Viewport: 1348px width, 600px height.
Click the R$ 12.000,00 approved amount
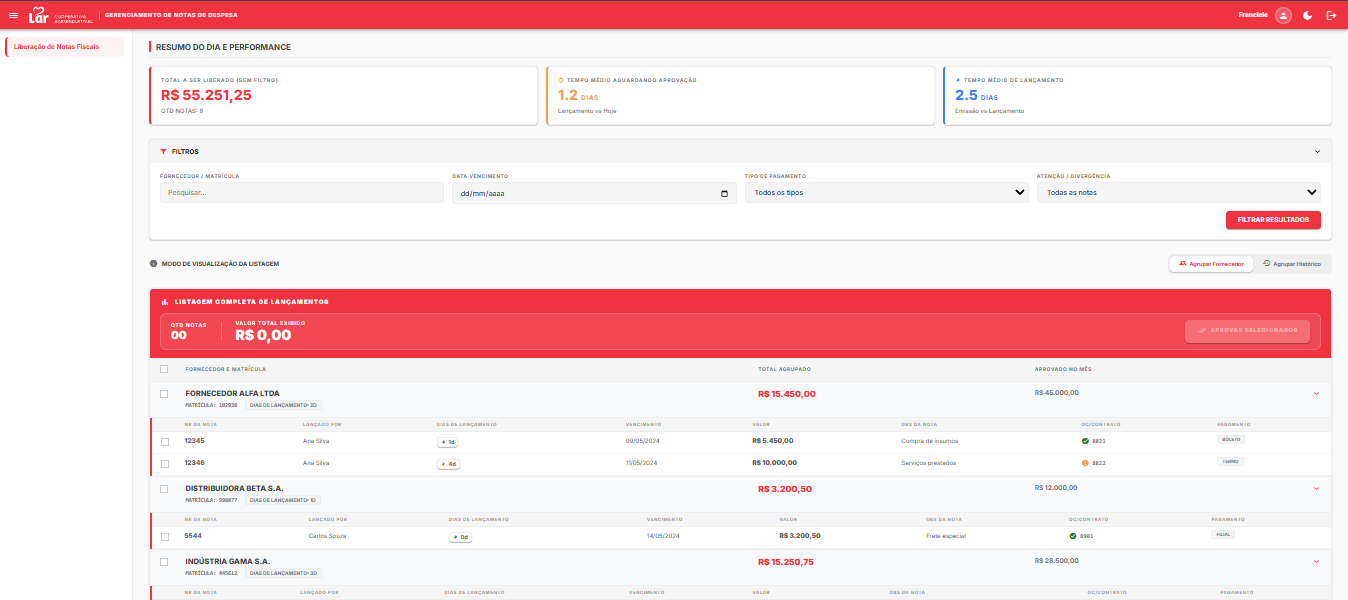point(1056,487)
